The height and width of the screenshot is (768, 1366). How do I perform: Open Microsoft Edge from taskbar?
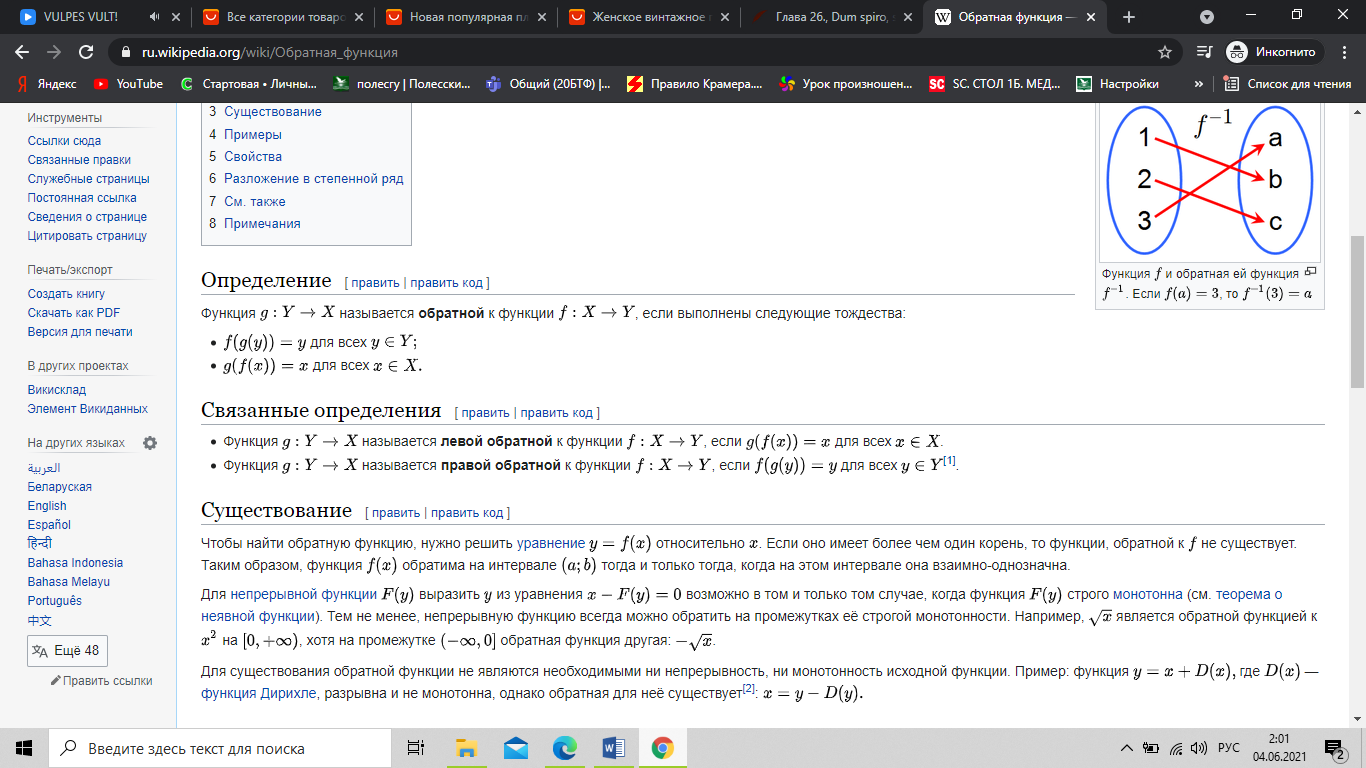[x=565, y=748]
